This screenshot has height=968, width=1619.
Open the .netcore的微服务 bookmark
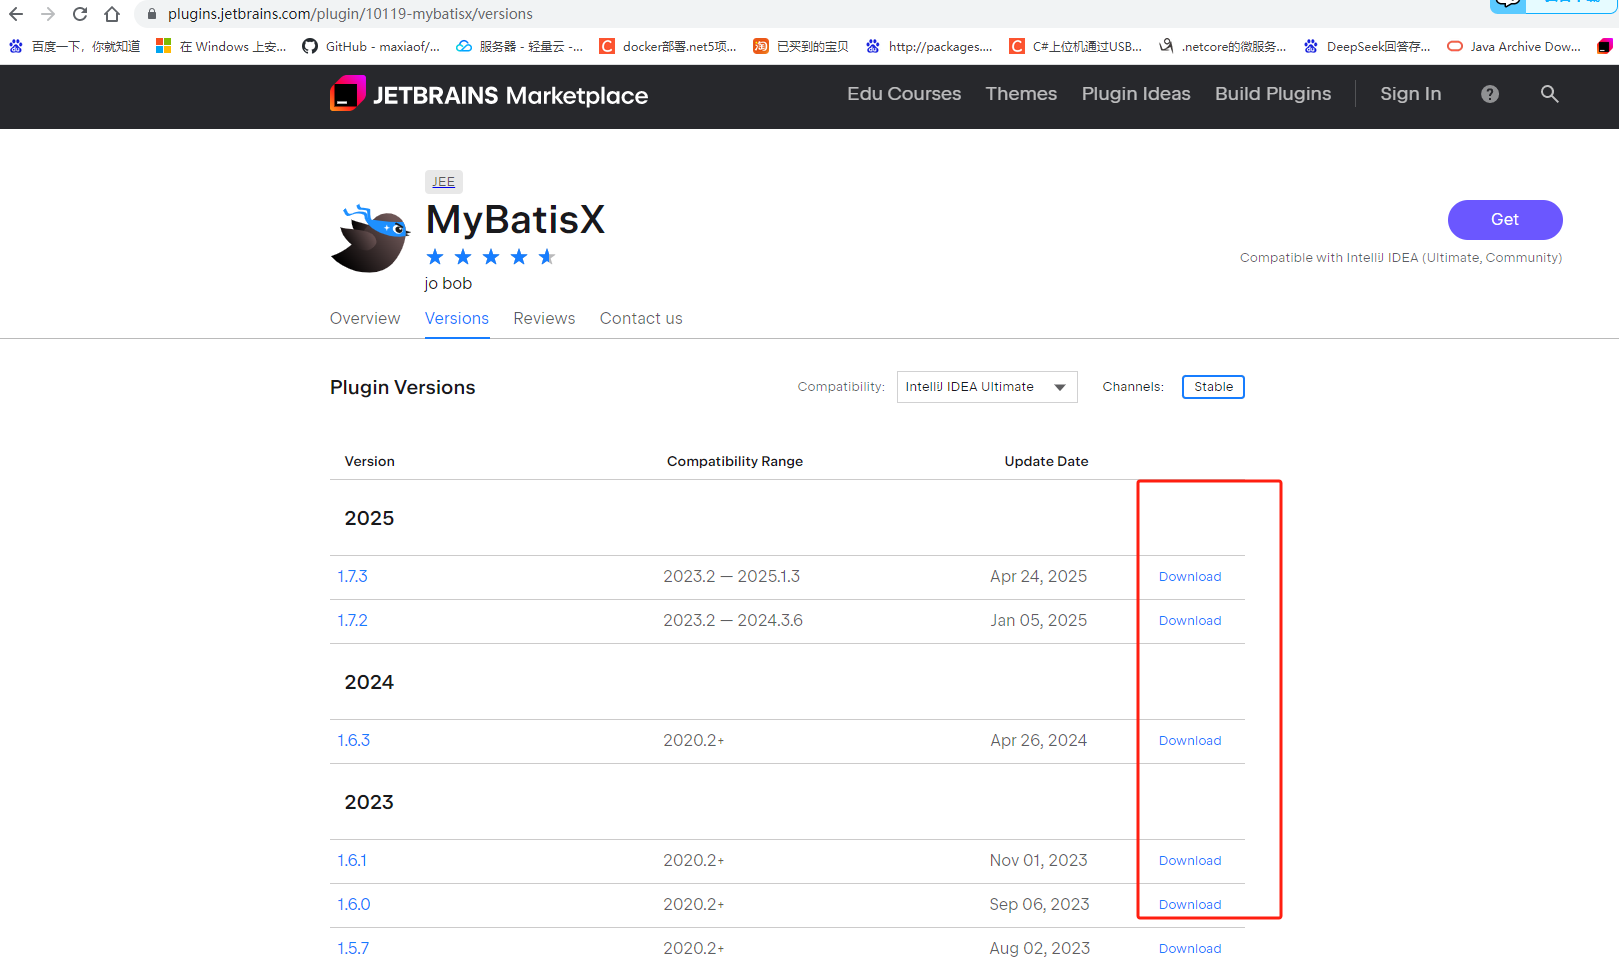point(1223,46)
